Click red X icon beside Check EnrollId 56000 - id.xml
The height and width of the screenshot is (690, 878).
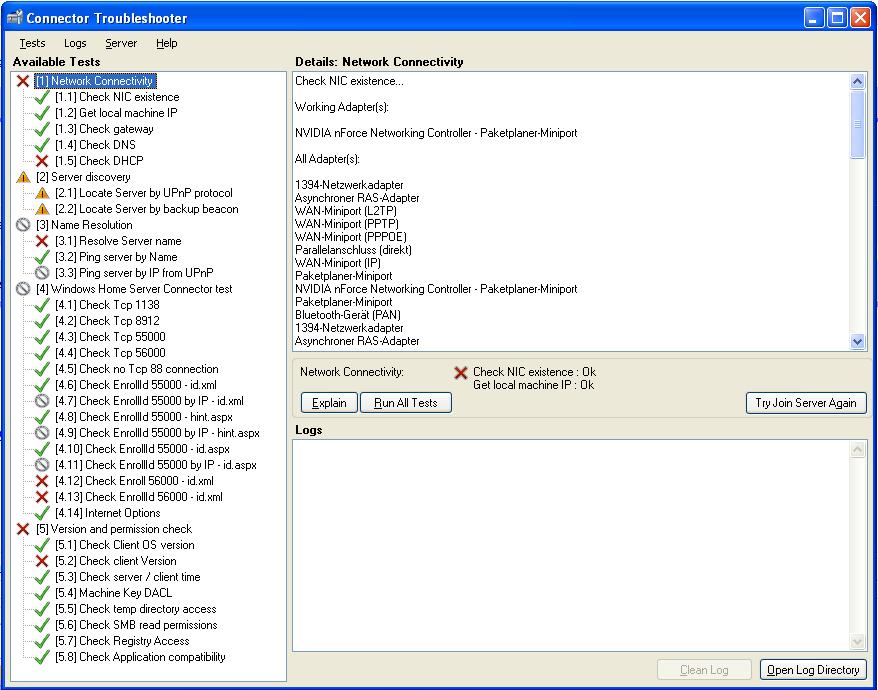click(x=42, y=497)
